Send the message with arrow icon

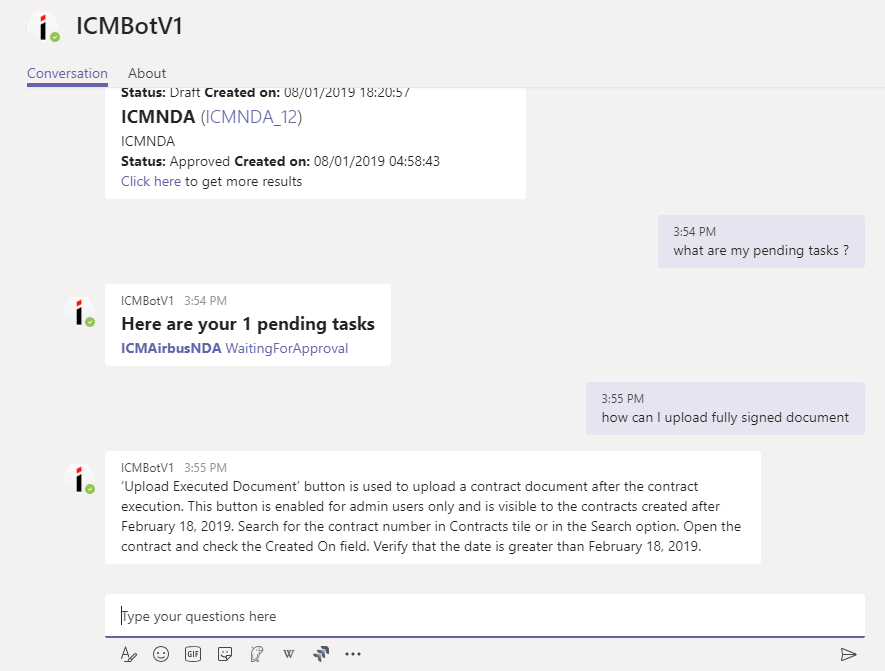(x=848, y=654)
